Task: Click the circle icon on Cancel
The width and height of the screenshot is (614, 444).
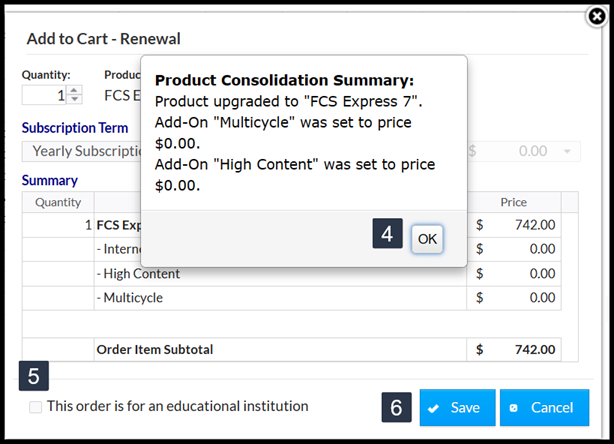Action: click(x=514, y=408)
